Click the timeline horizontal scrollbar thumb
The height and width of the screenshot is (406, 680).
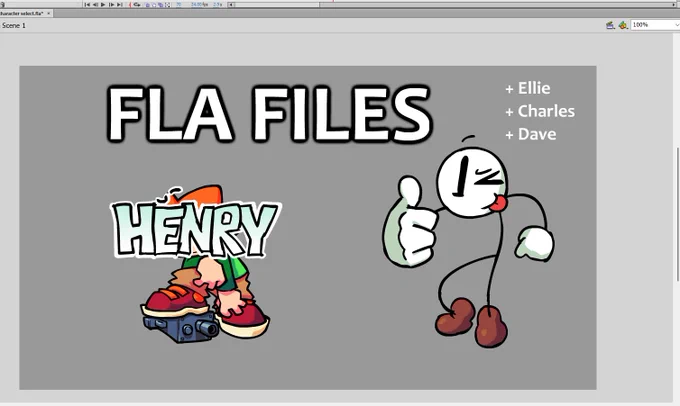tap(277, 5)
